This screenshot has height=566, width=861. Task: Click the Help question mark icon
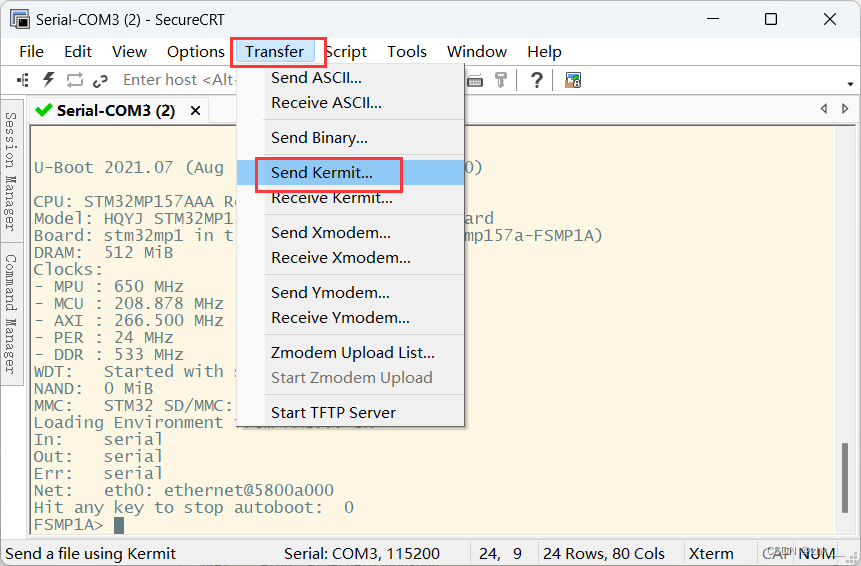(x=536, y=80)
